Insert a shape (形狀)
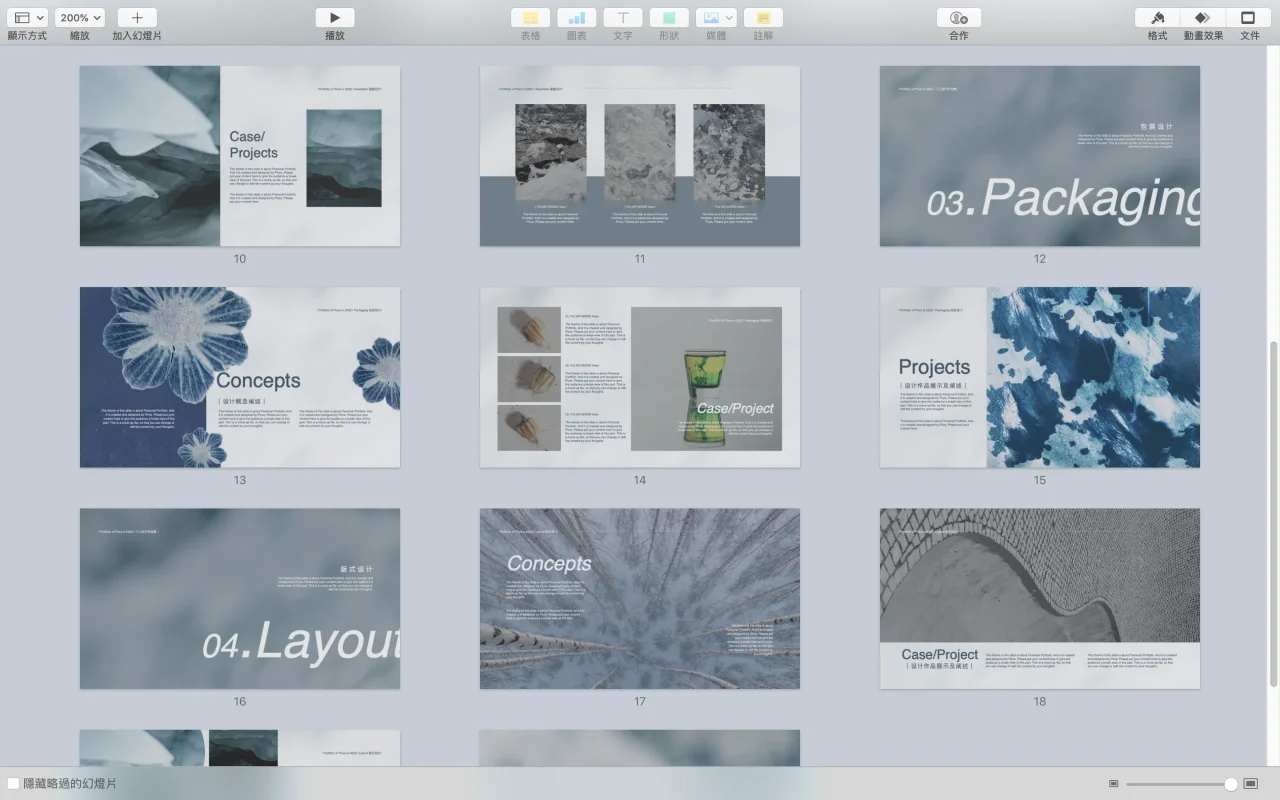Viewport: 1280px width, 800px height. coord(669,18)
